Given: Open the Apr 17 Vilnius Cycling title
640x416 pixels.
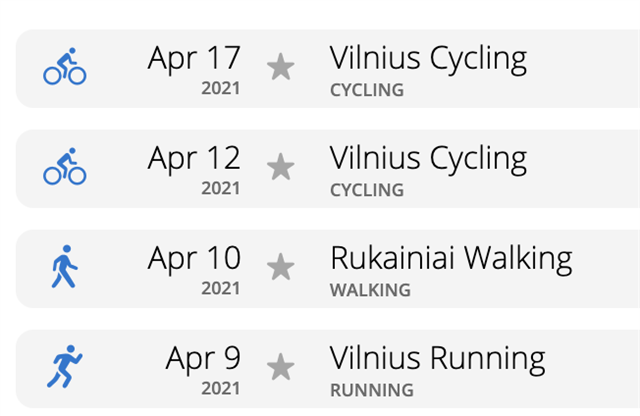Looking at the screenshot, I should click(x=428, y=60).
